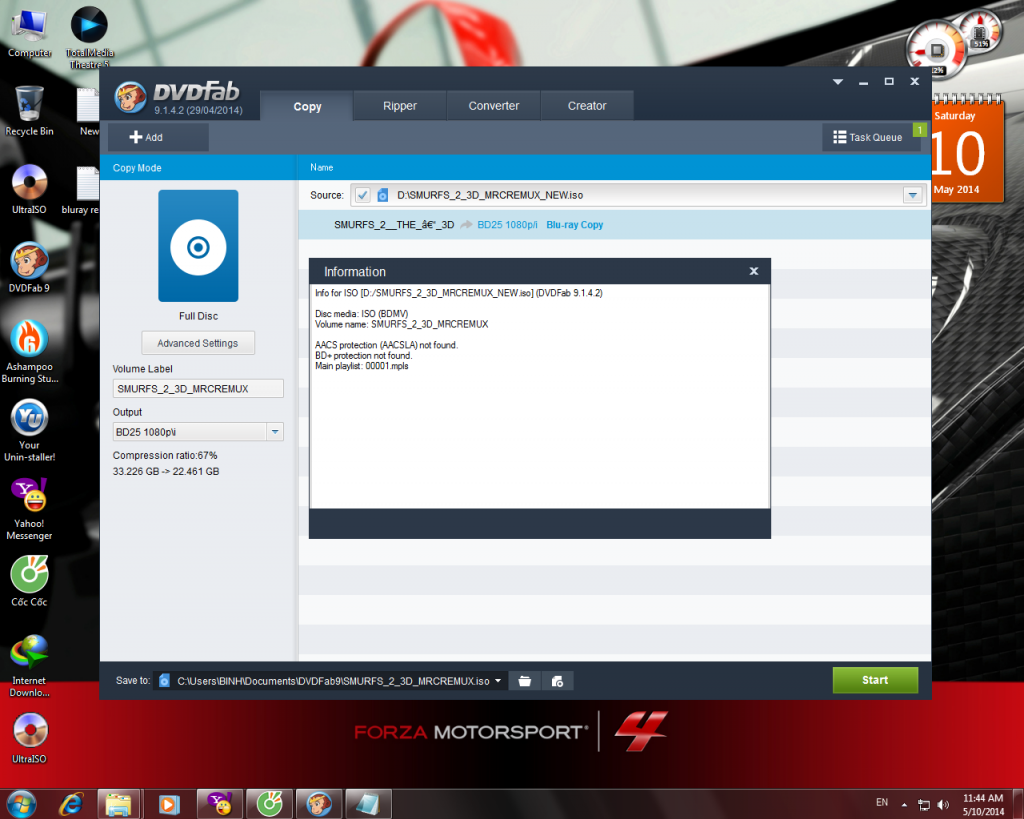Image resolution: width=1024 pixels, height=819 pixels.
Task: Close the Information dialog
Action: click(x=754, y=271)
